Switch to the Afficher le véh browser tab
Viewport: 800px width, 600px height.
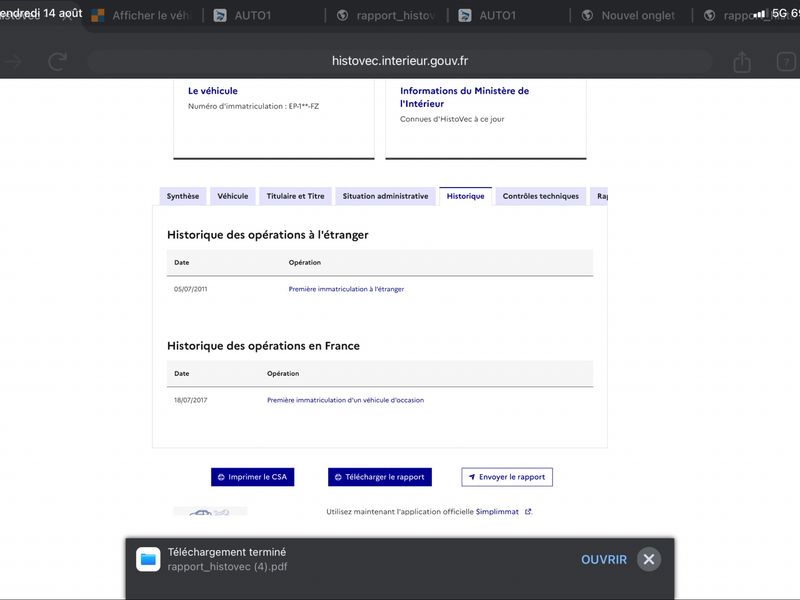pyautogui.click(x=140, y=16)
